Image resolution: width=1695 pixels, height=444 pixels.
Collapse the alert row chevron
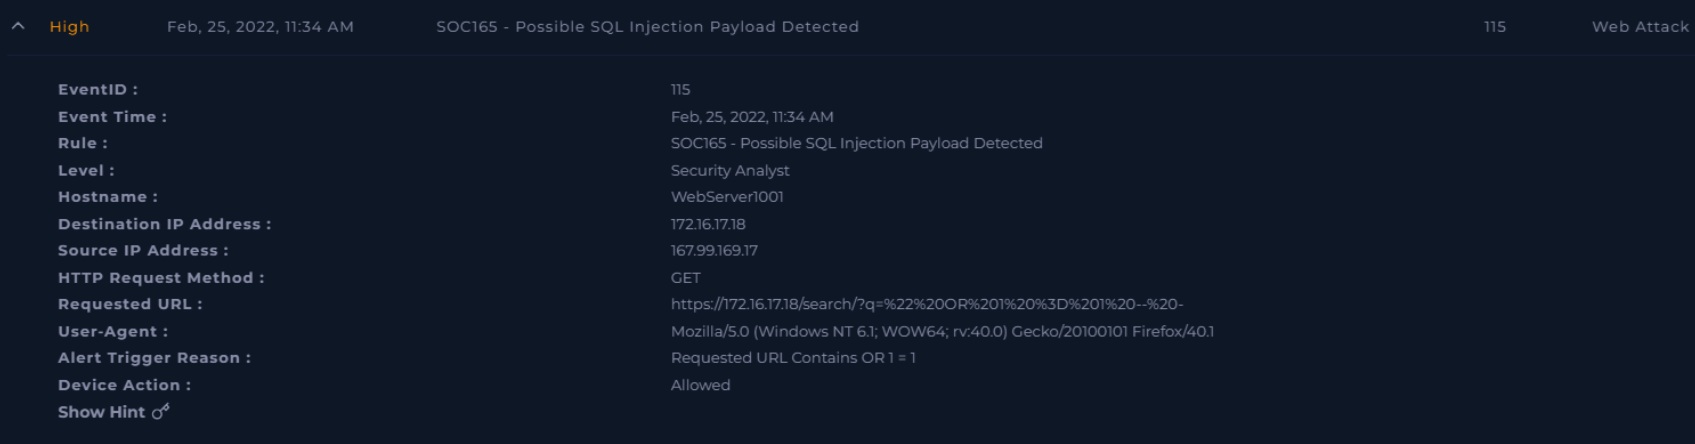click(x=18, y=27)
